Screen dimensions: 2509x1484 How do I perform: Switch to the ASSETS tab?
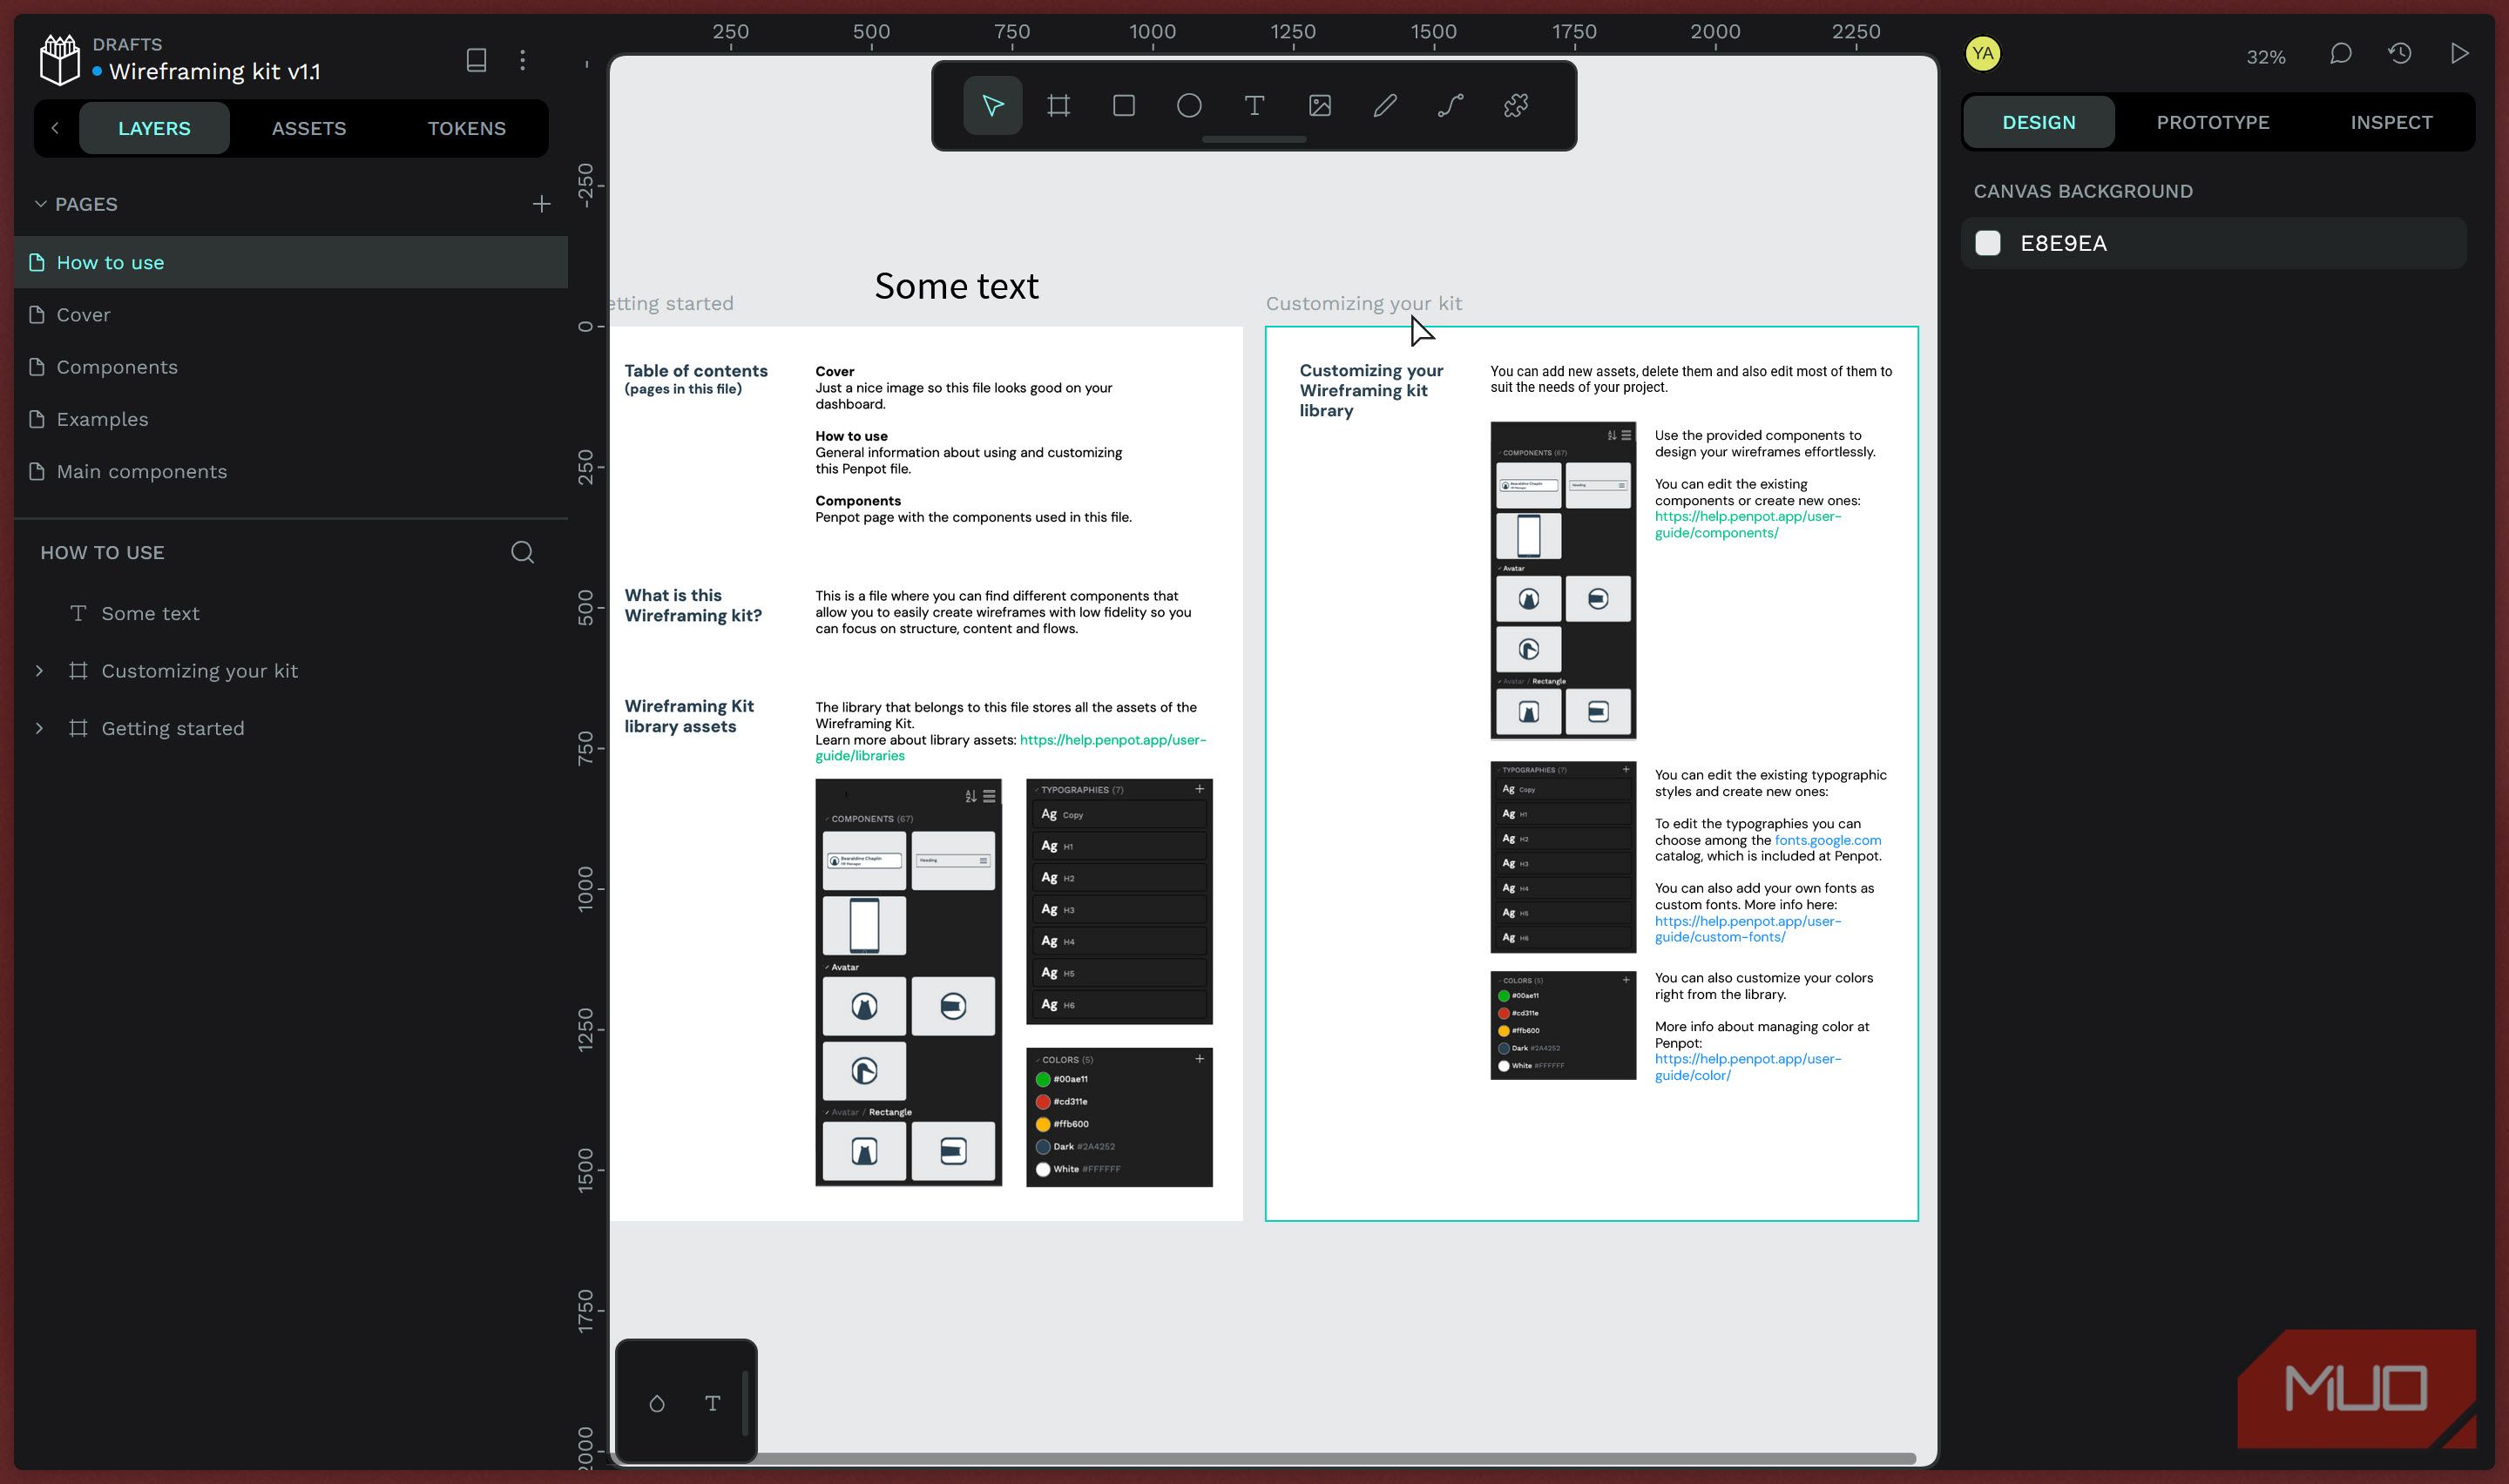309,128
